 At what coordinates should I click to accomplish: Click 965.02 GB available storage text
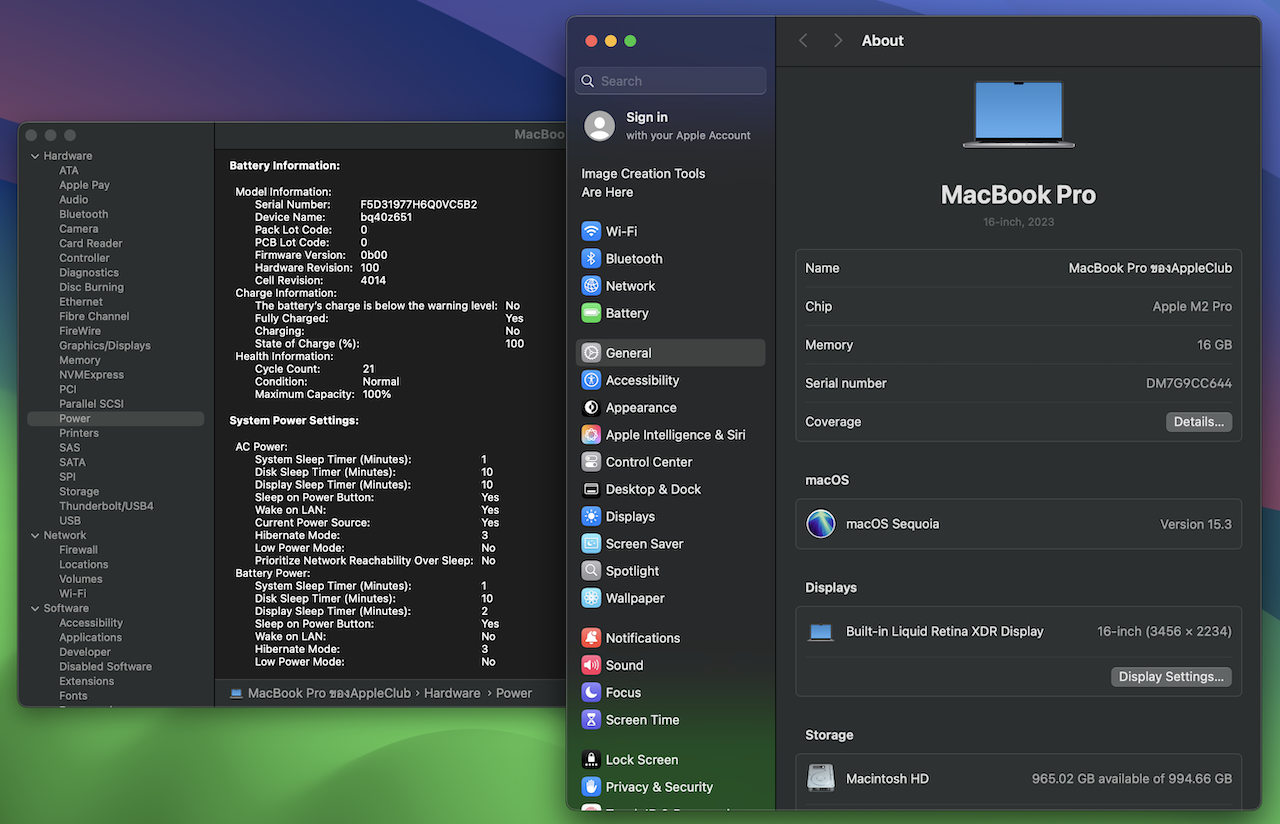pyautogui.click(x=1132, y=779)
